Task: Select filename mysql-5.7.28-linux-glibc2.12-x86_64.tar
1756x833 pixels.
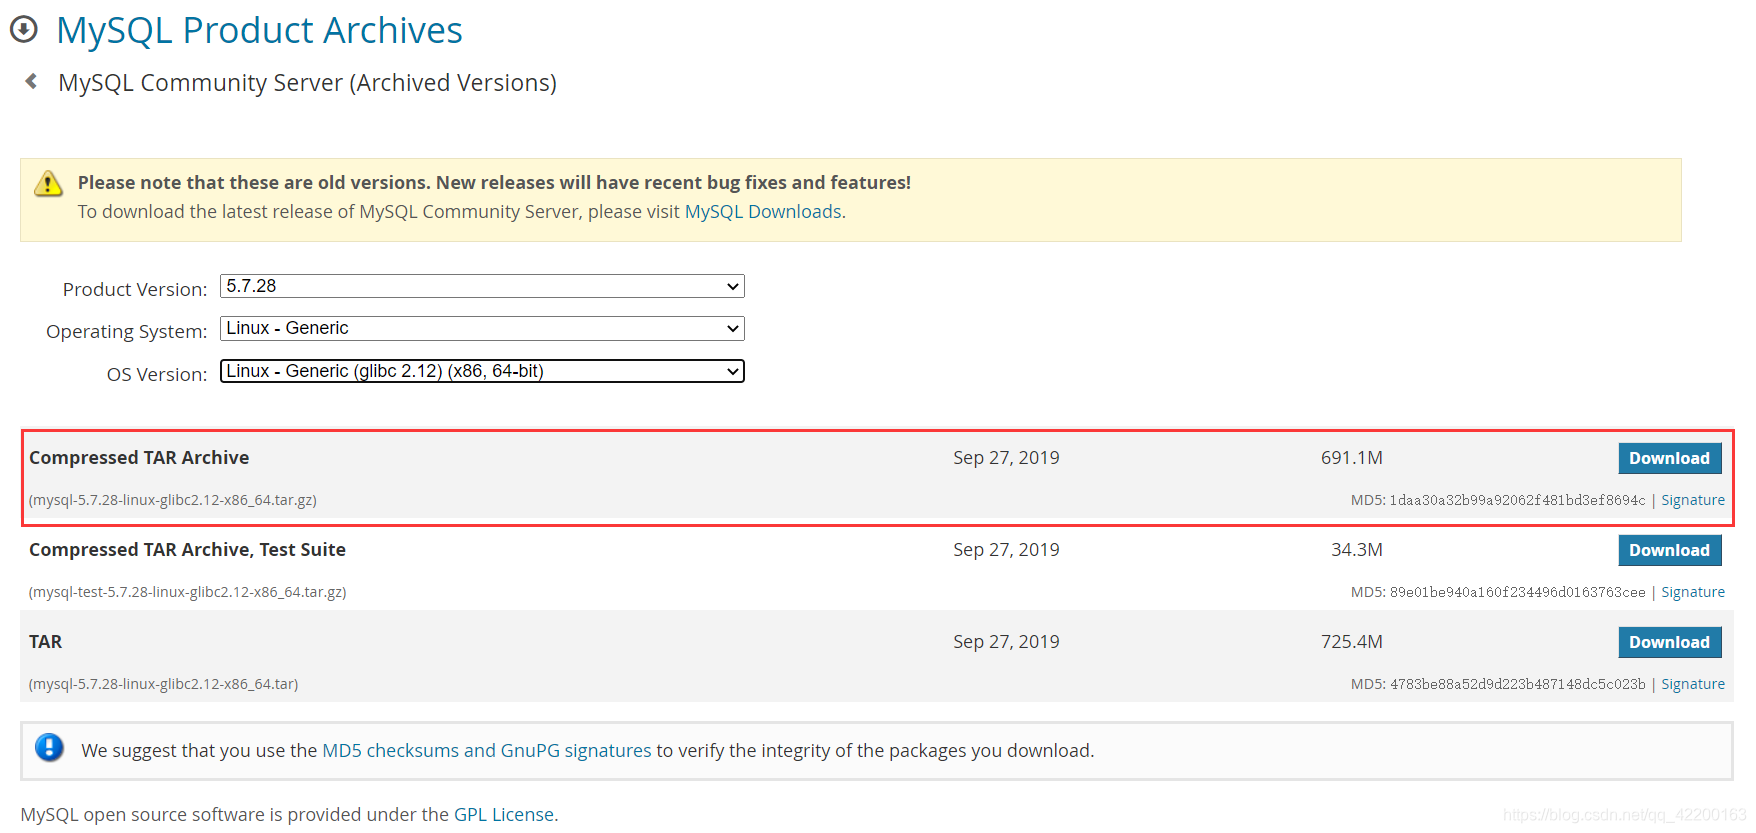Action: [164, 684]
